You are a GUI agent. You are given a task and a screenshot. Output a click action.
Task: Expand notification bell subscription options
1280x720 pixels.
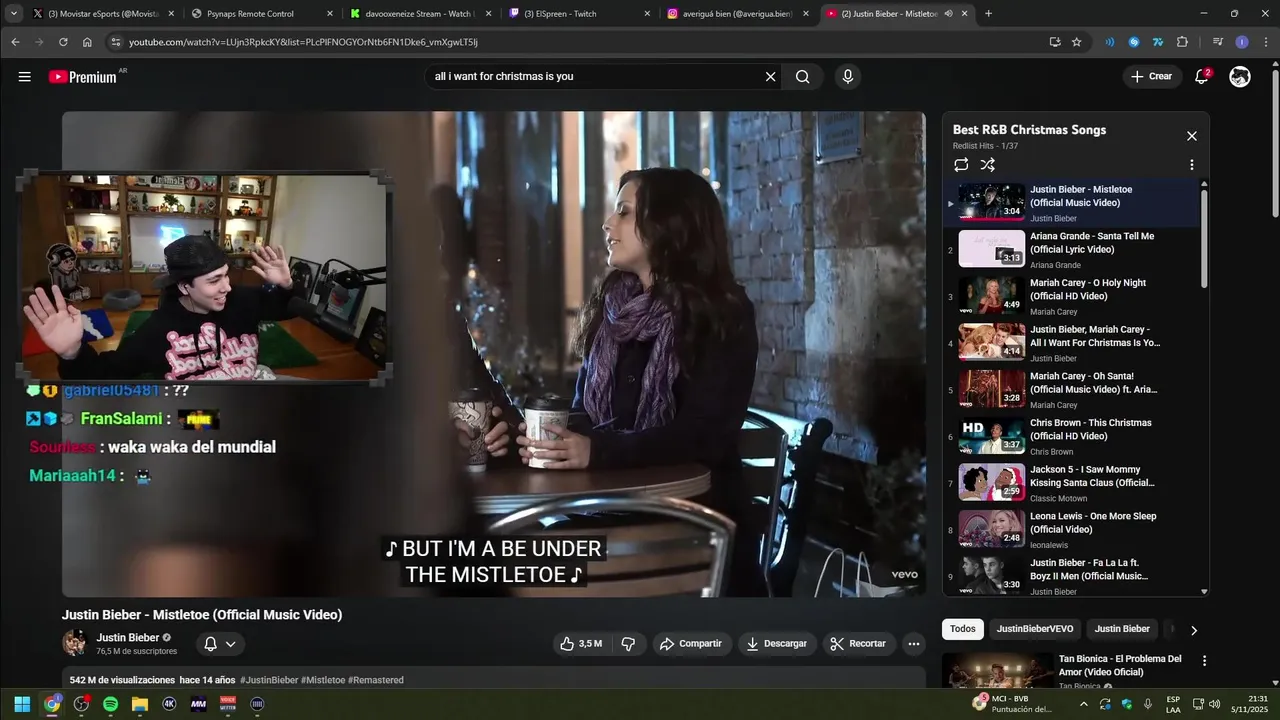[219, 644]
